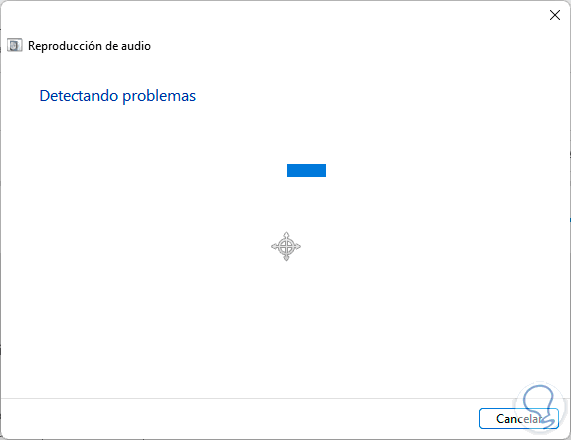Click the word "Reproducción" in the dialog title

65,46
